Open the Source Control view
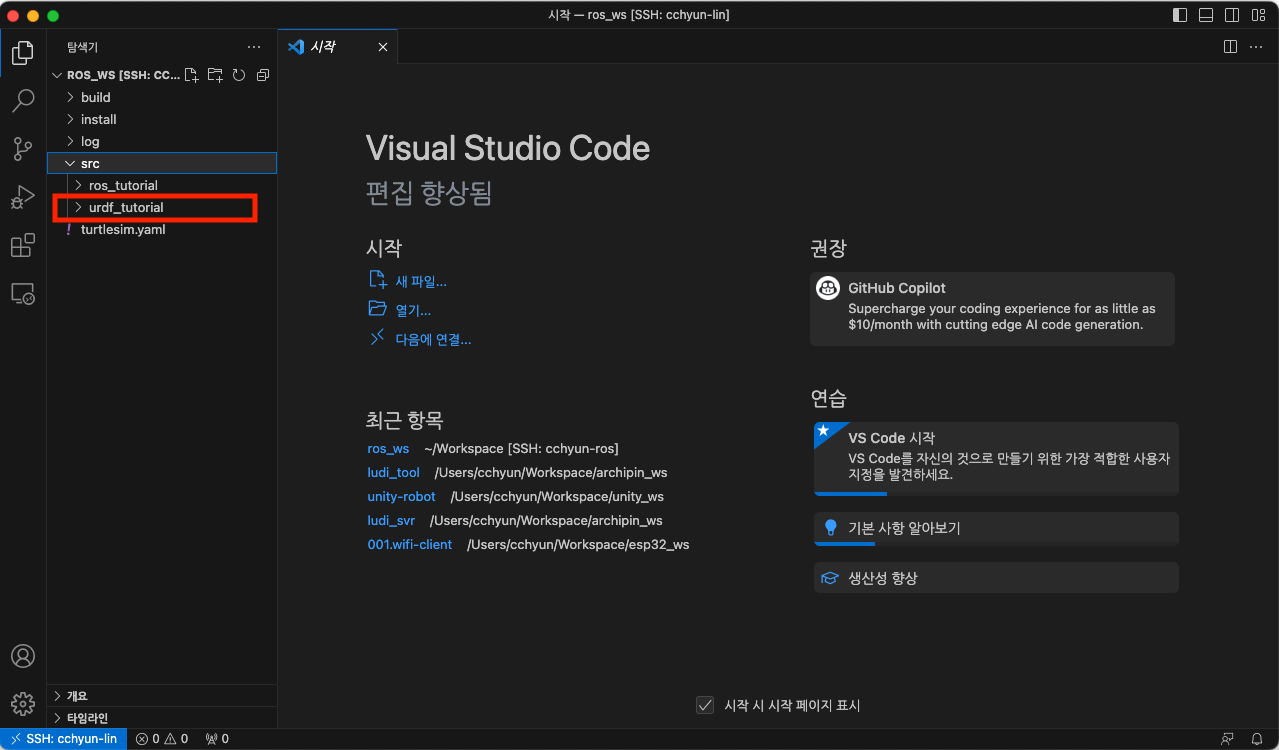This screenshot has width=1279, height=750. tap(23, 149)
